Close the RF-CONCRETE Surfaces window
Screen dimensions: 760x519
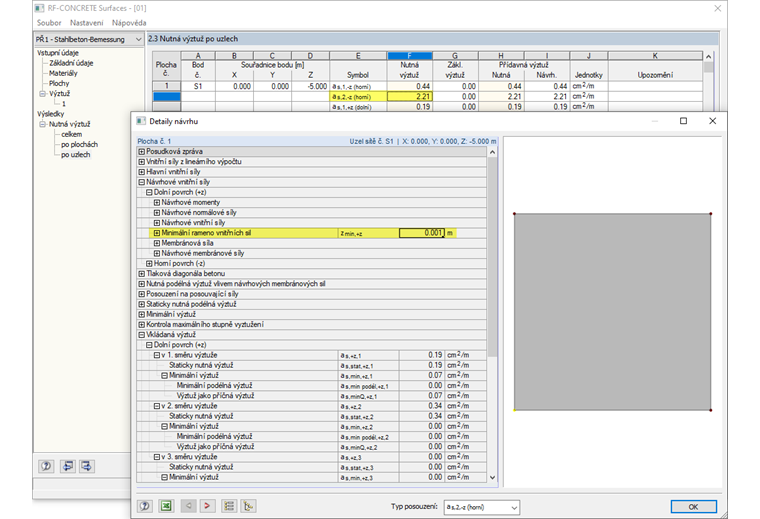point(718,8)
